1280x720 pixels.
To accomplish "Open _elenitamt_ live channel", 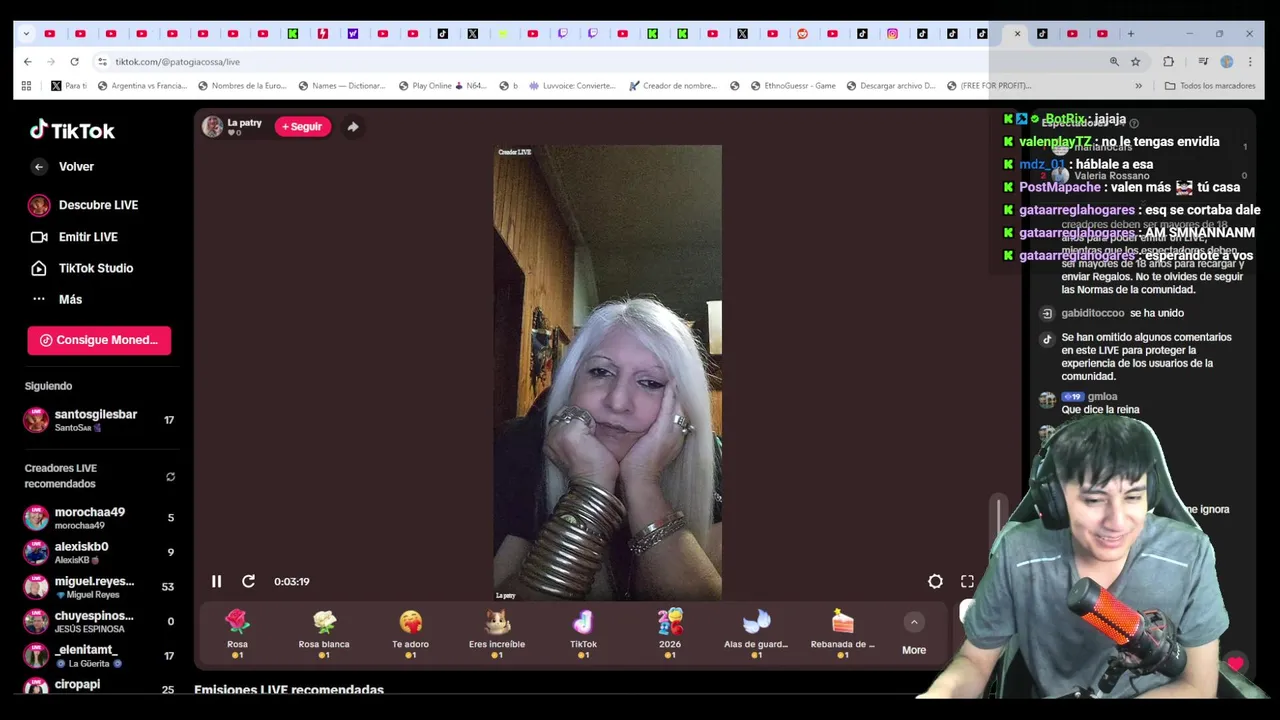I will (x=98, y=656).
